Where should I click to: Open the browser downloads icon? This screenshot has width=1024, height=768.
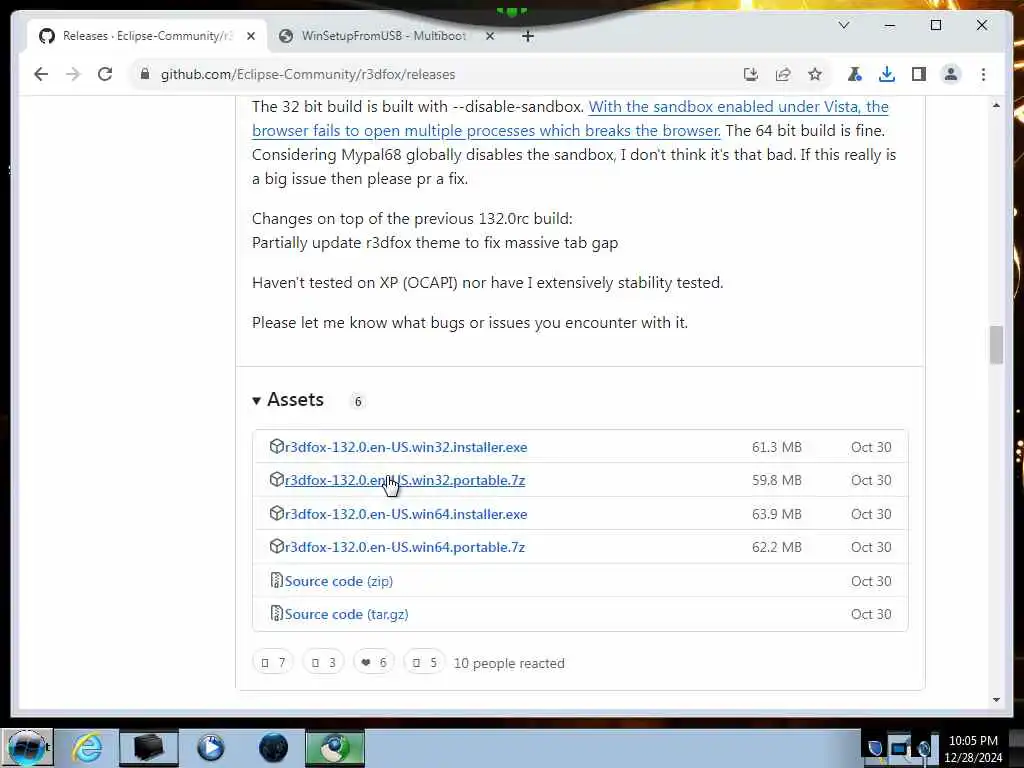(x=887, y=74)
